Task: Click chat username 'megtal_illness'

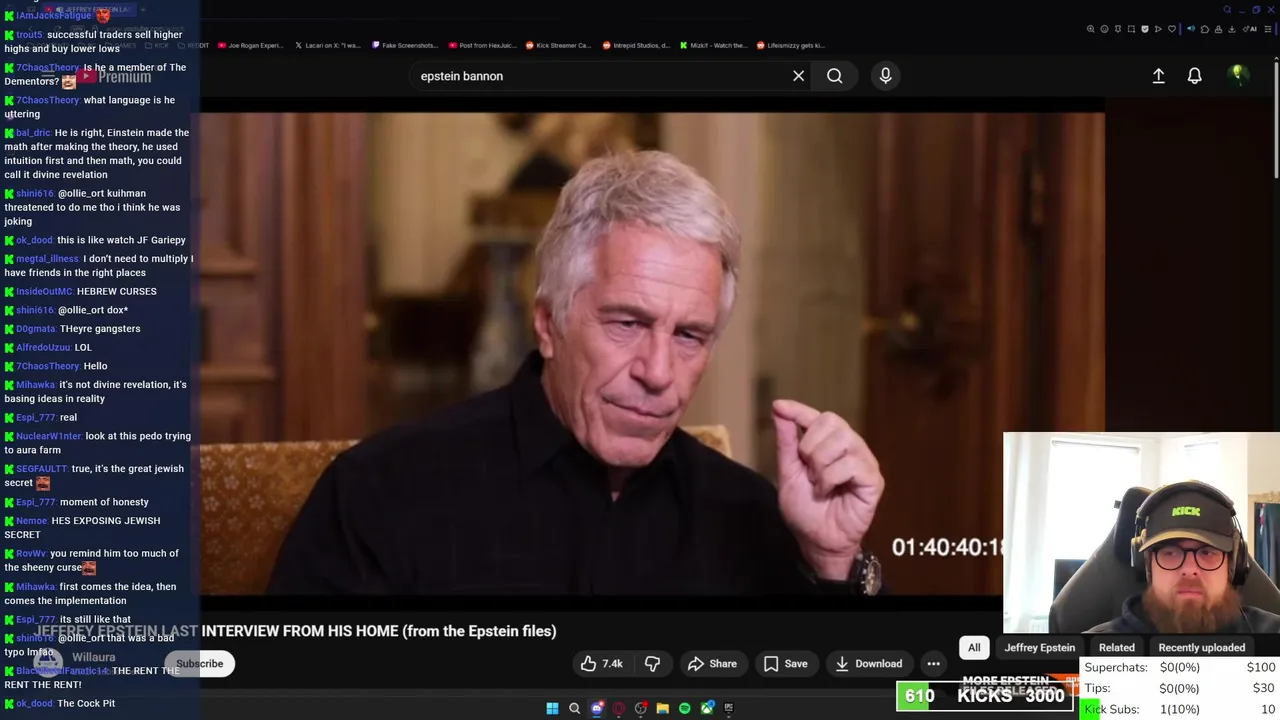Action: click(47, 258)
